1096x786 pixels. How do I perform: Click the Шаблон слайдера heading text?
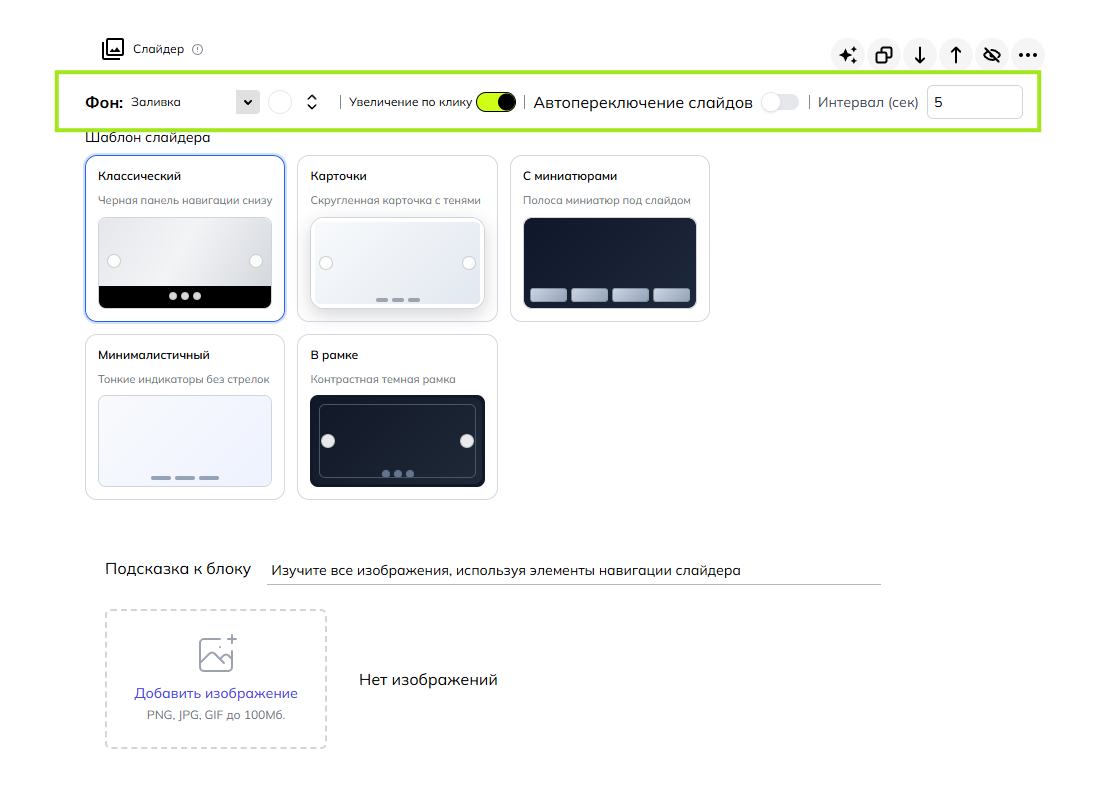pyautogui.click(x=147, y=138)
